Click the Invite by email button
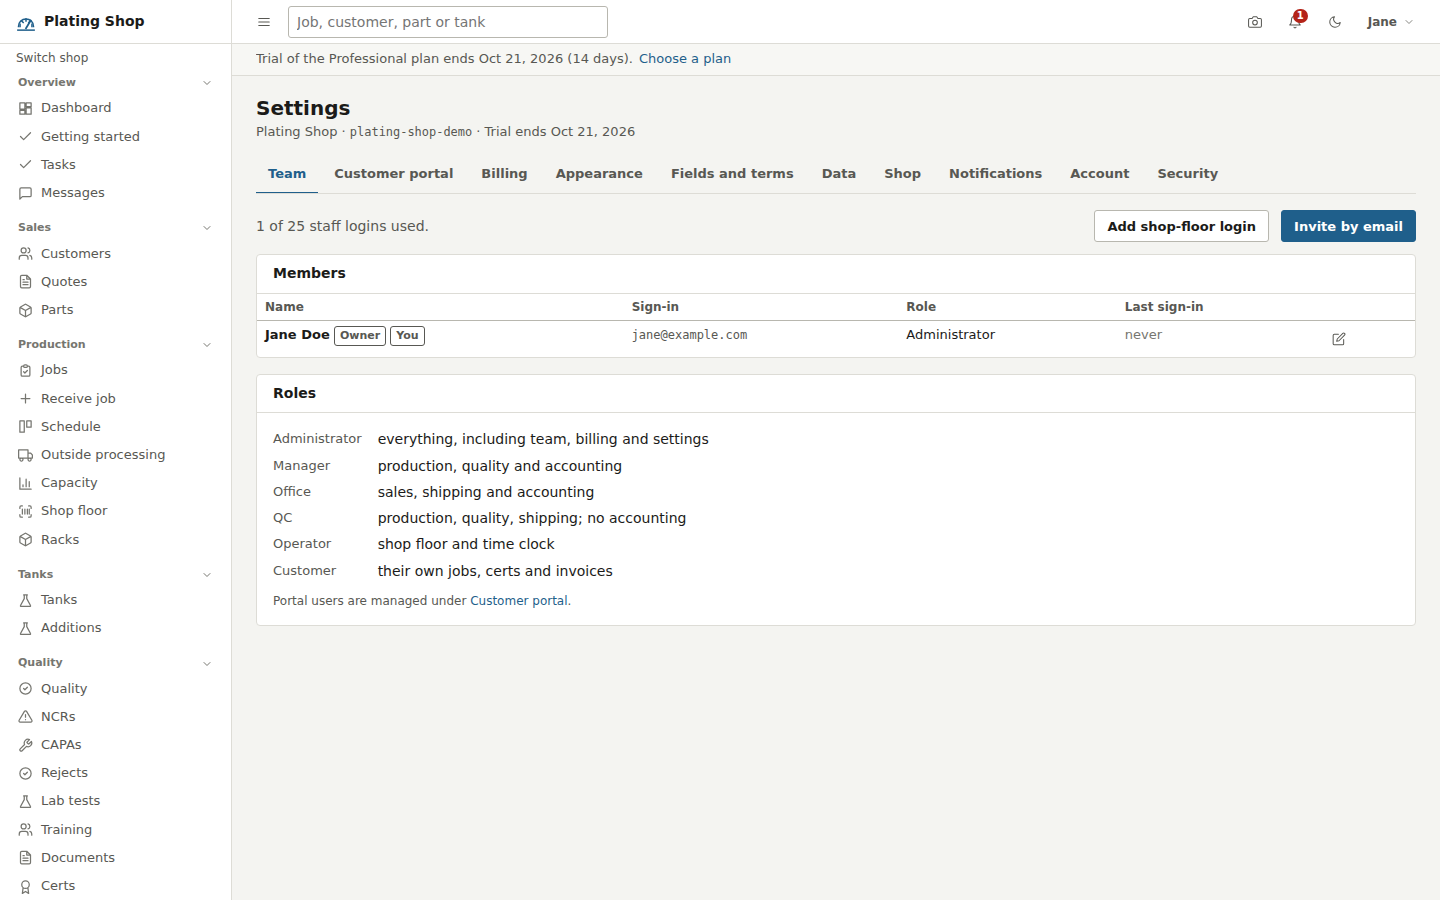 tap(1348, 226)
